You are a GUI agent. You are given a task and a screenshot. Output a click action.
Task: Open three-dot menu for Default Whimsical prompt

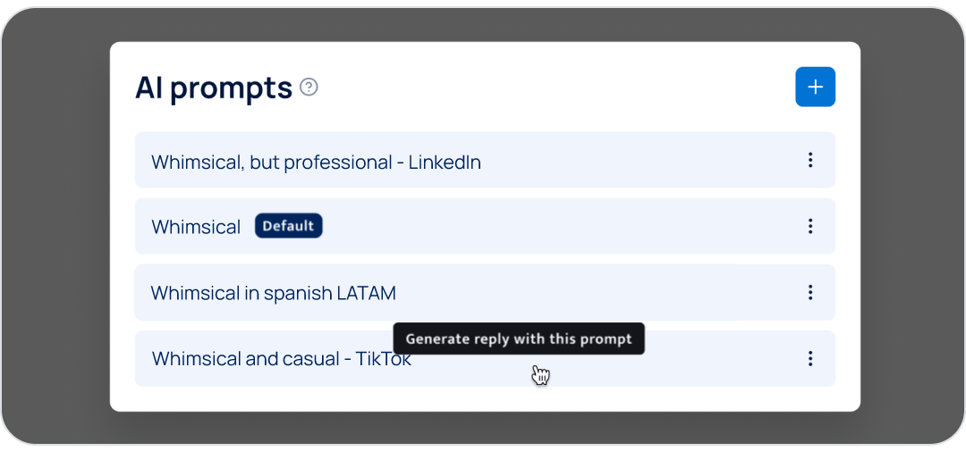tap(810, 226)
